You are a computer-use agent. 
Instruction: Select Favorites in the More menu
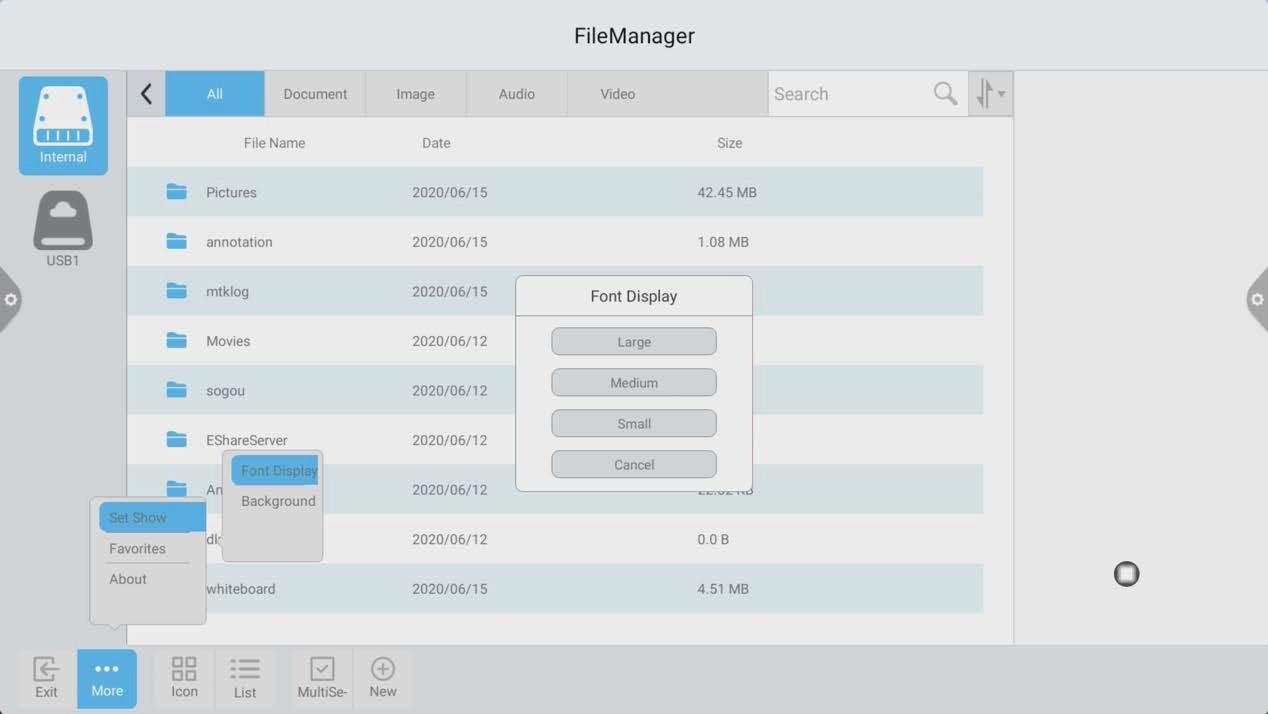[138, 548]
